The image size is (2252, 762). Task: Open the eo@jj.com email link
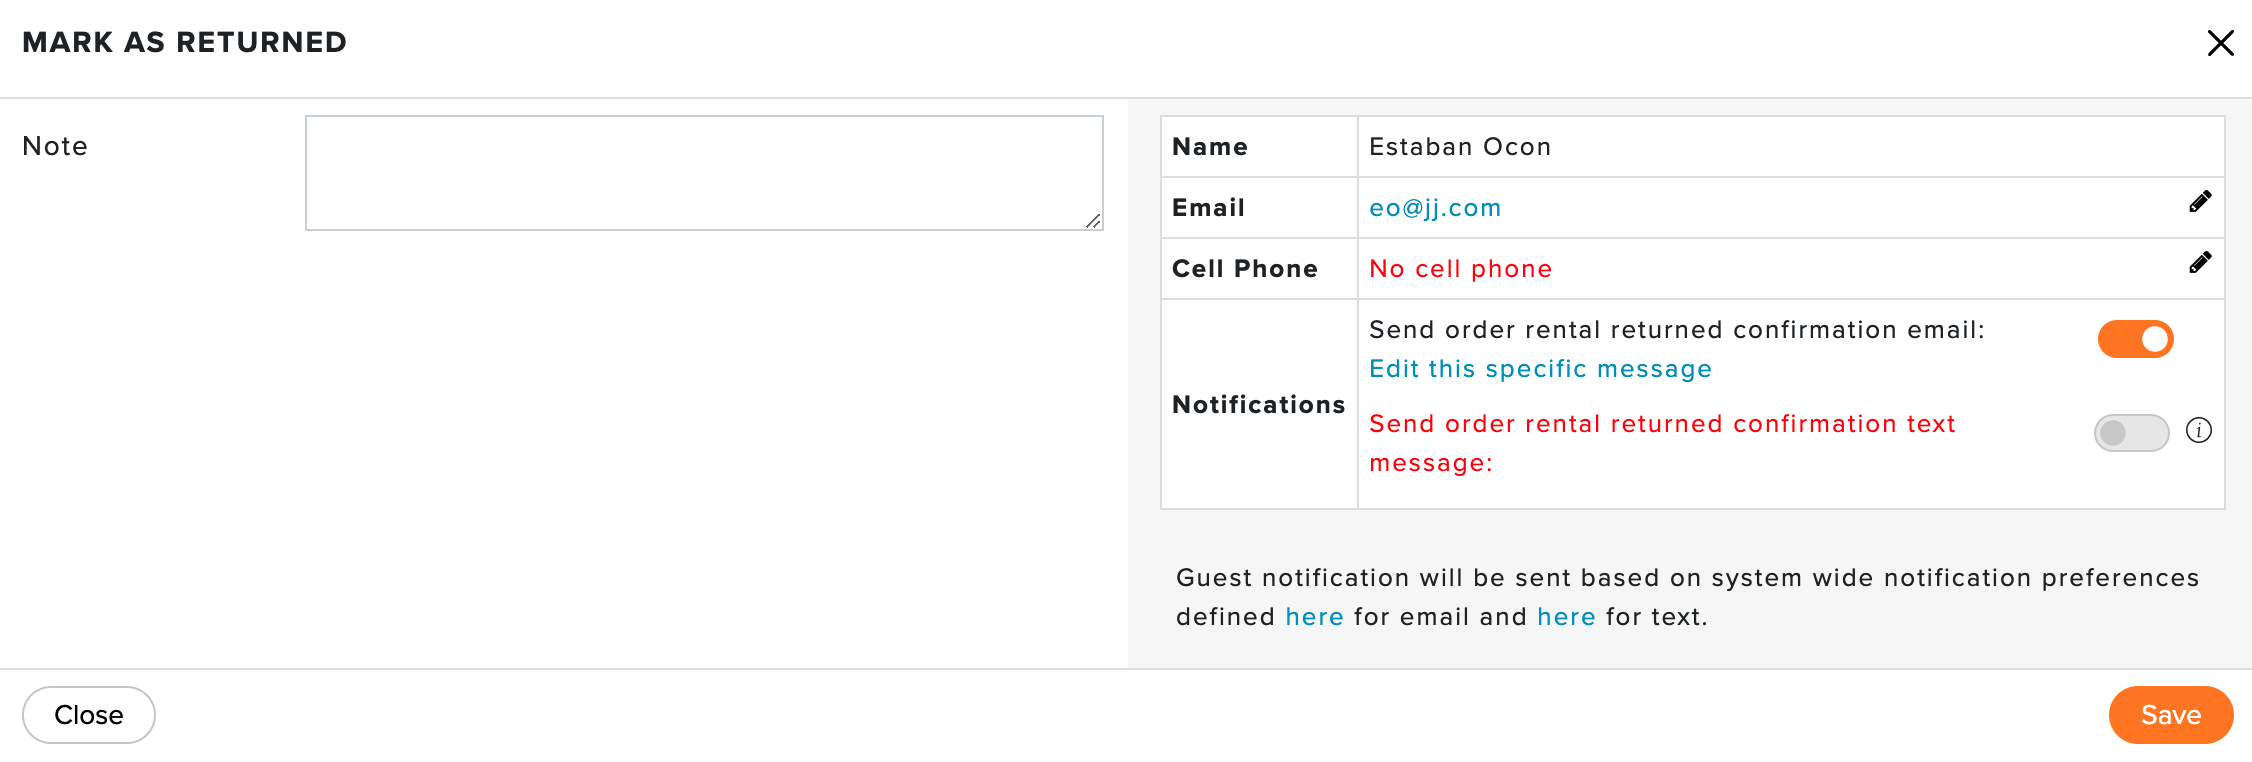click(x=1435, y=208)
